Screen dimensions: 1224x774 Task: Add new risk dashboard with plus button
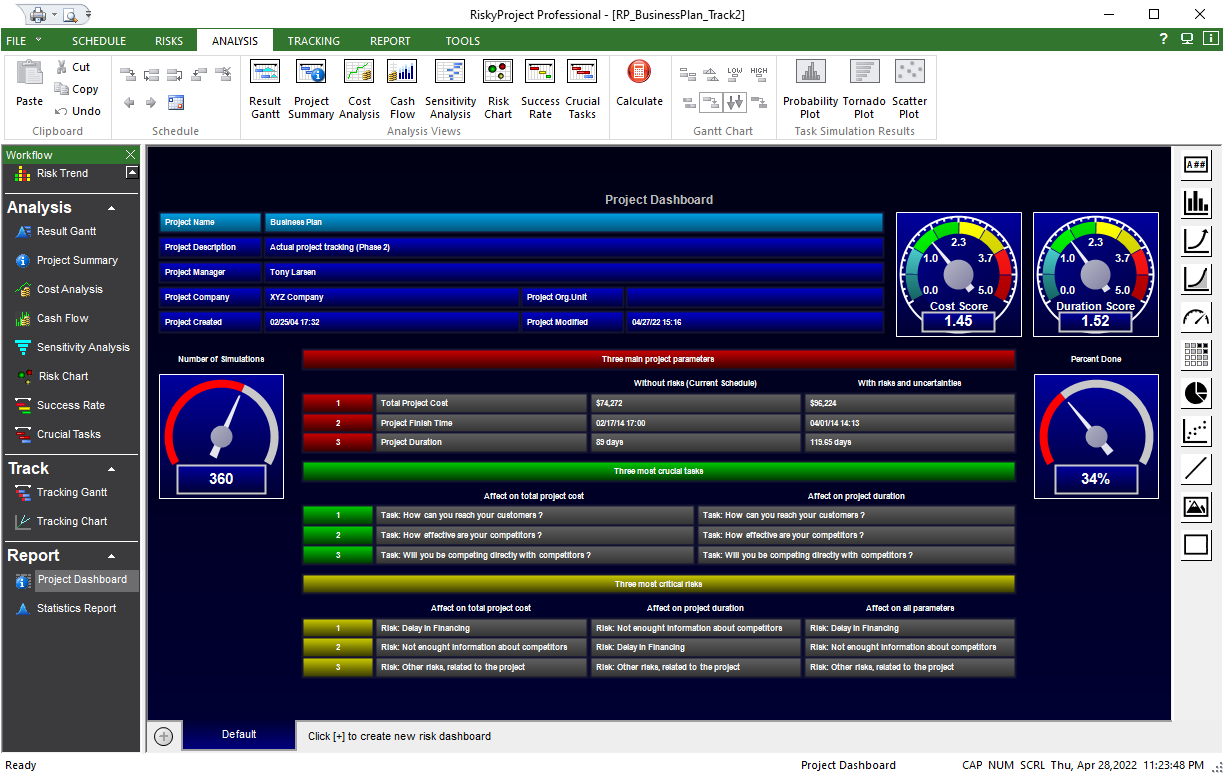click(x=164, y=736)
